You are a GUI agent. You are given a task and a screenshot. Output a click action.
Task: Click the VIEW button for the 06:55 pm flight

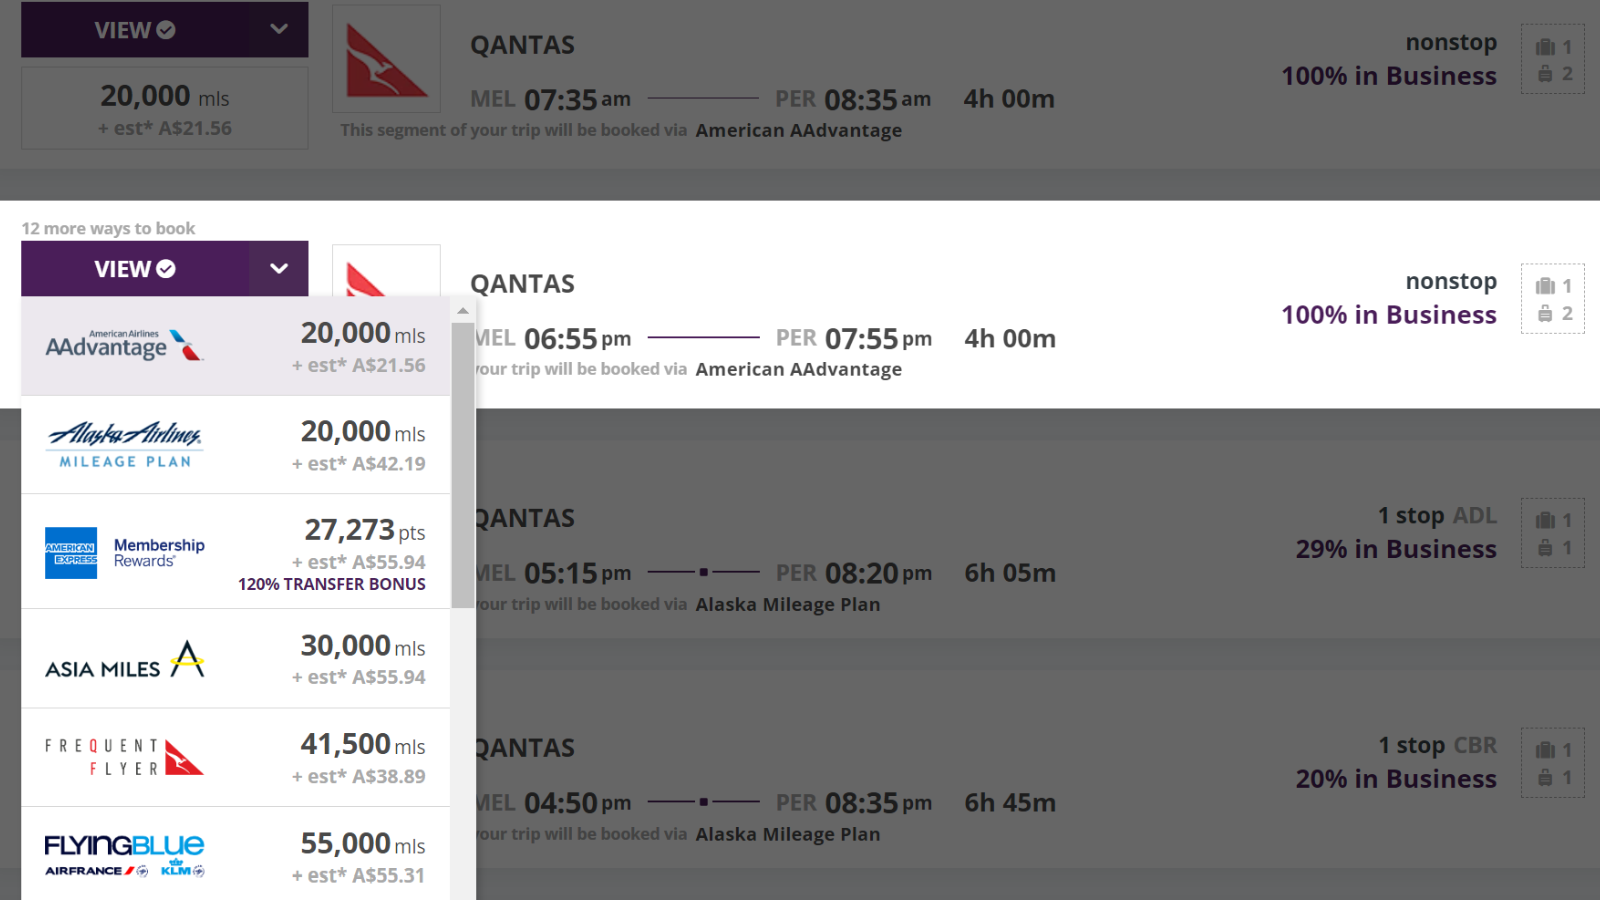(x=135, y=268)
